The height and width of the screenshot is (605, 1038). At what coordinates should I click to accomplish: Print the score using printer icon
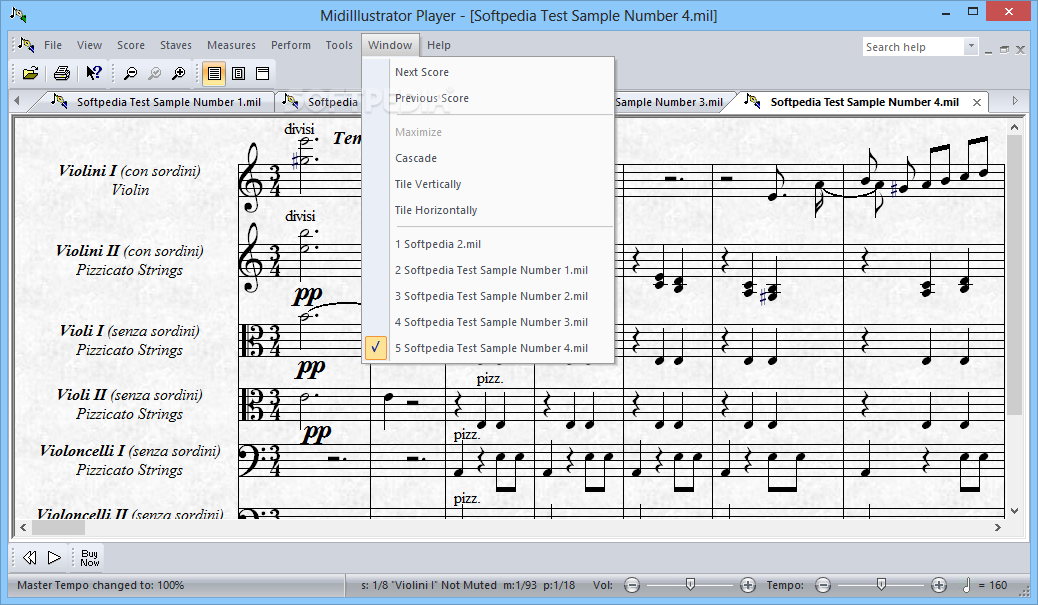coord(62,73)
